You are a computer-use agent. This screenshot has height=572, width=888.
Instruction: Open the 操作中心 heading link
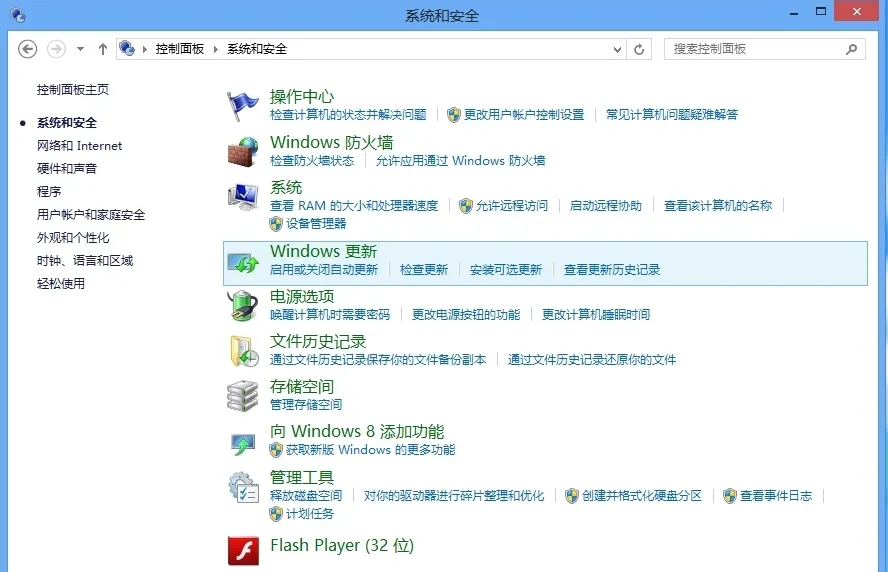click(302, 96)
